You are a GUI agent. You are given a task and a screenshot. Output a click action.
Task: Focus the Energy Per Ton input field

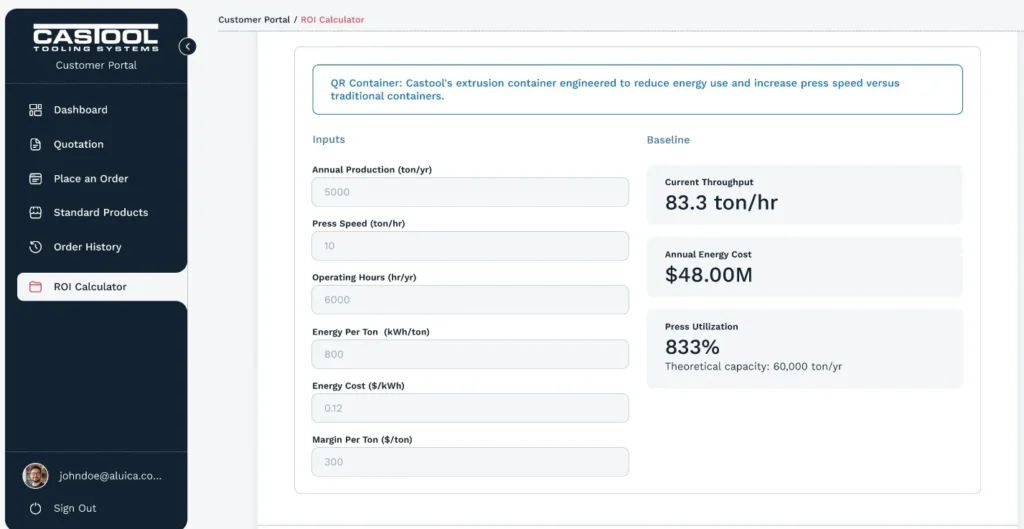coord(470,354)
